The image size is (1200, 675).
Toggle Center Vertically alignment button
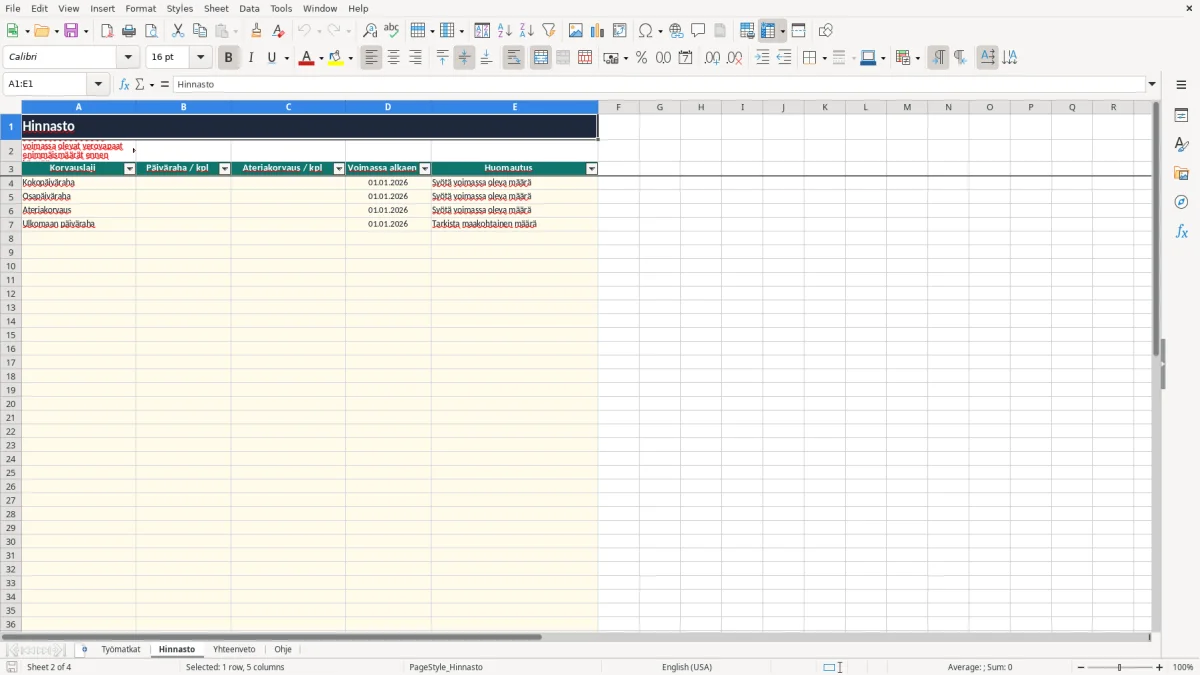pos(464,58)
